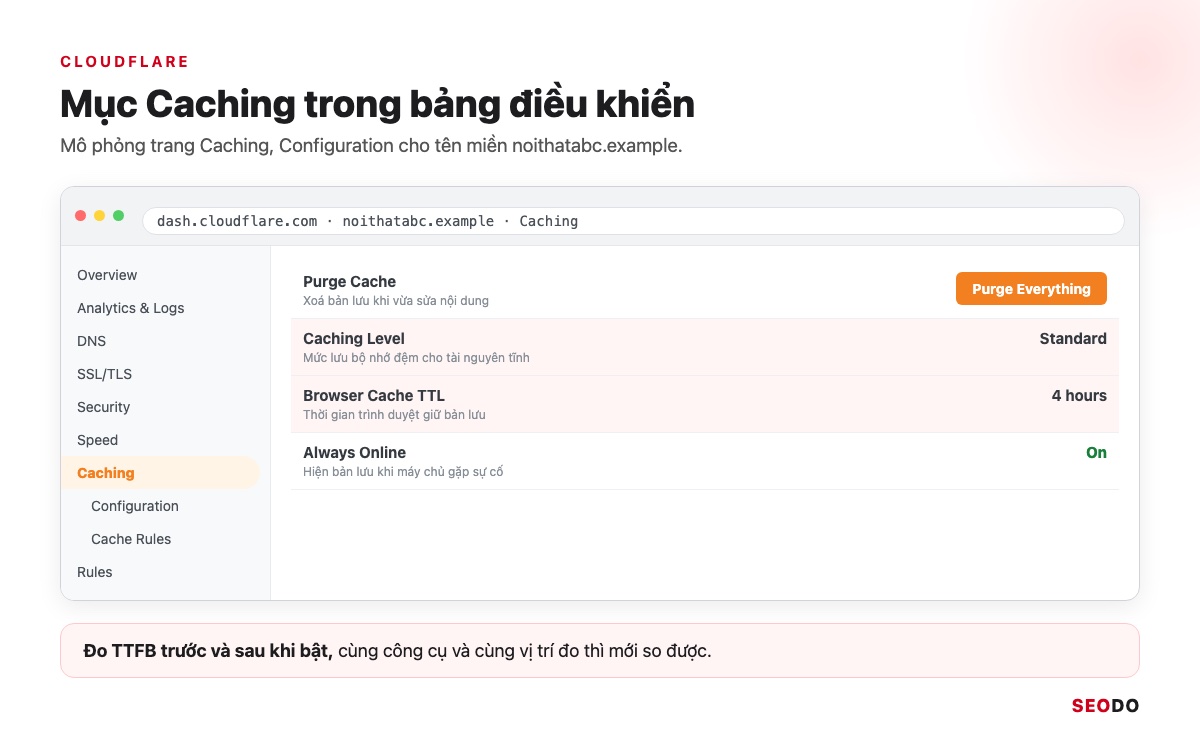Screen dimensions: 1200x738
Task: Select the Always Online row title
Action: [x=355, y=453]
